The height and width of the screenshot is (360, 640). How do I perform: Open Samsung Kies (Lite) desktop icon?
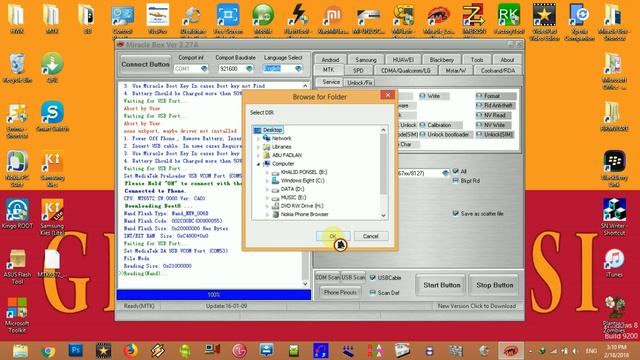pos(52,216)
